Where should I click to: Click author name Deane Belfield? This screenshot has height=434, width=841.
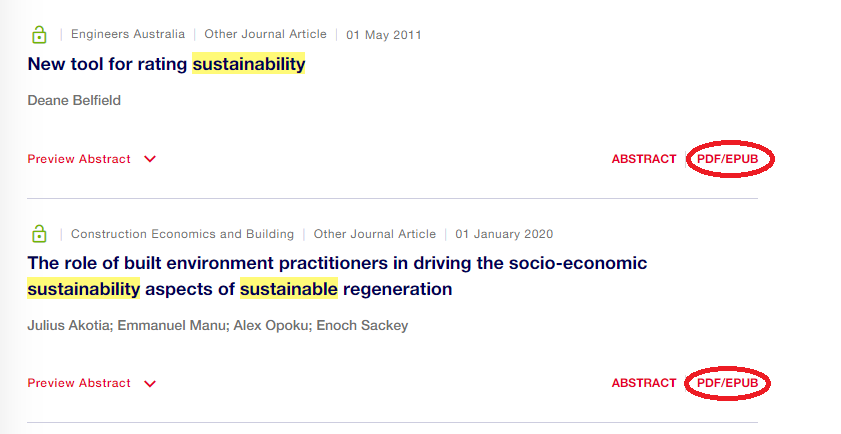(x=73, y=101)
